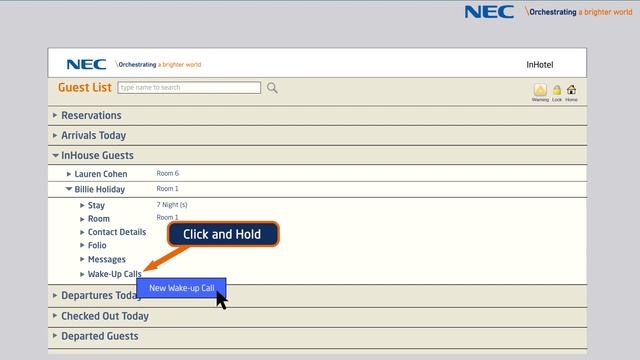Expand the Stay item arrow
The width and height of the screenshot is (640, 360).
(x=82, y=205)
